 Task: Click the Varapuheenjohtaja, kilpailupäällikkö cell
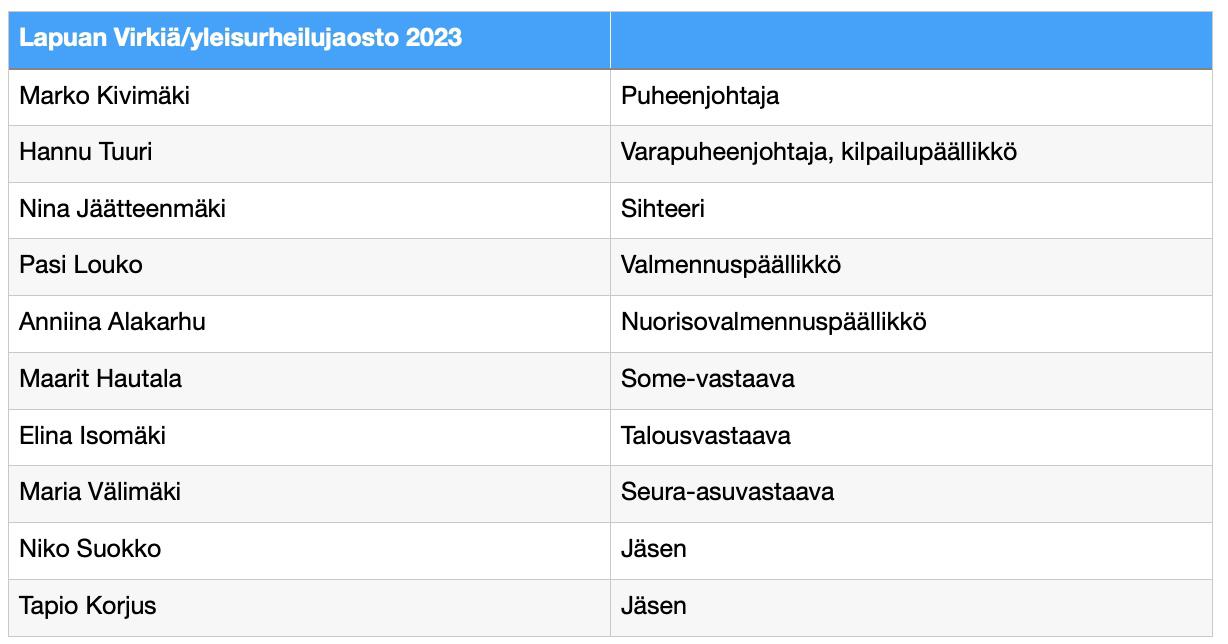tap(911, 154)
